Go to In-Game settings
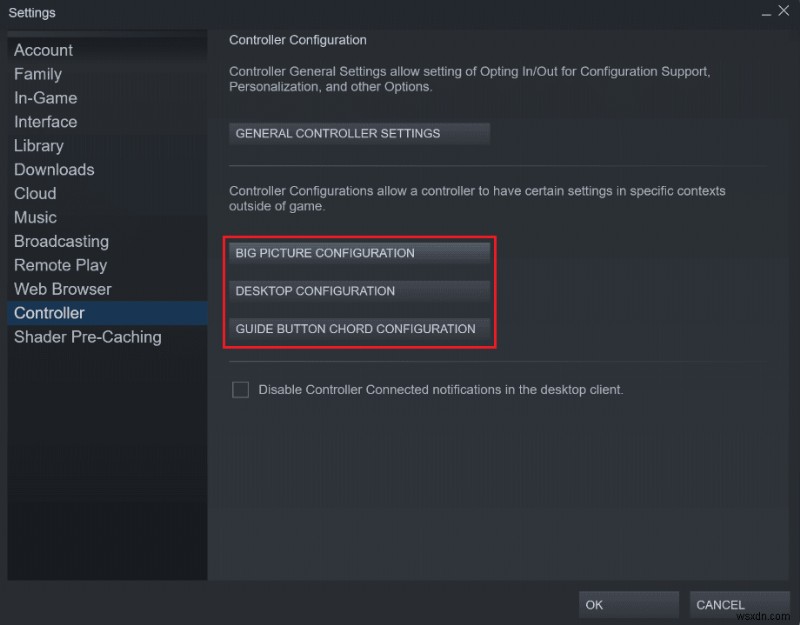800x625 pixels. pyautogui.click(x=107, y=98)
